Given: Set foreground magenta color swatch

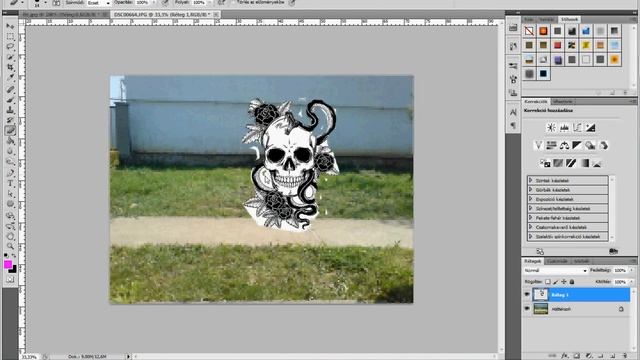Looking at the screenshot, I should pos(7,265).
